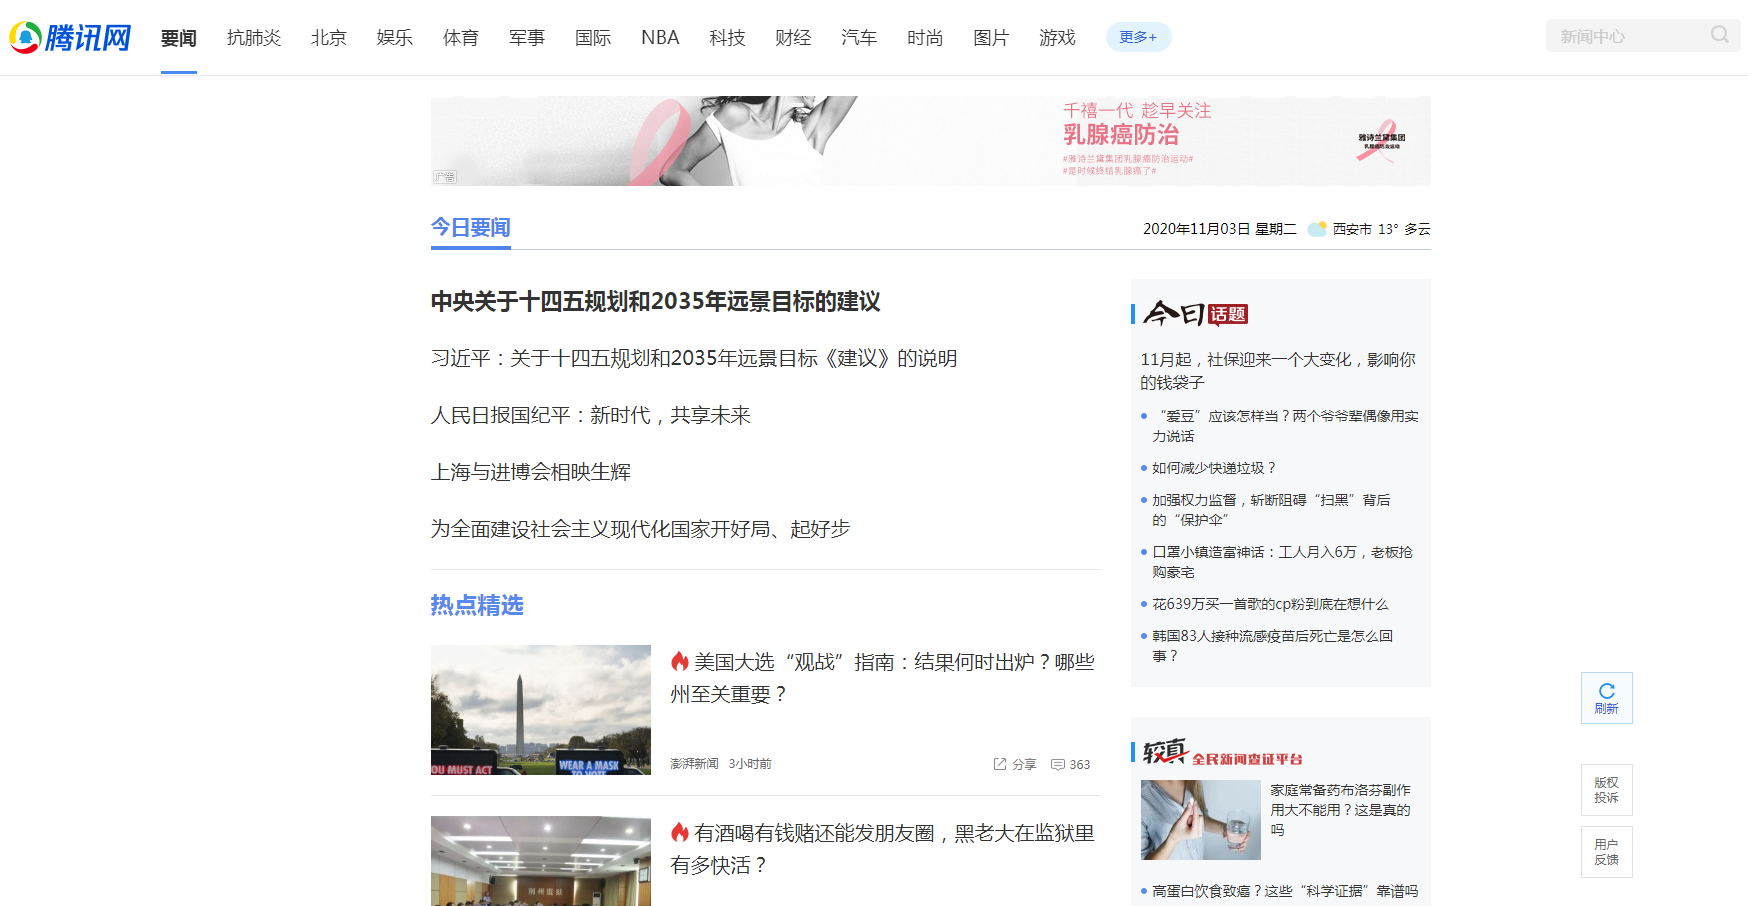Click the share icon under US election article

pyautogui.click(x=1000, y=764)
